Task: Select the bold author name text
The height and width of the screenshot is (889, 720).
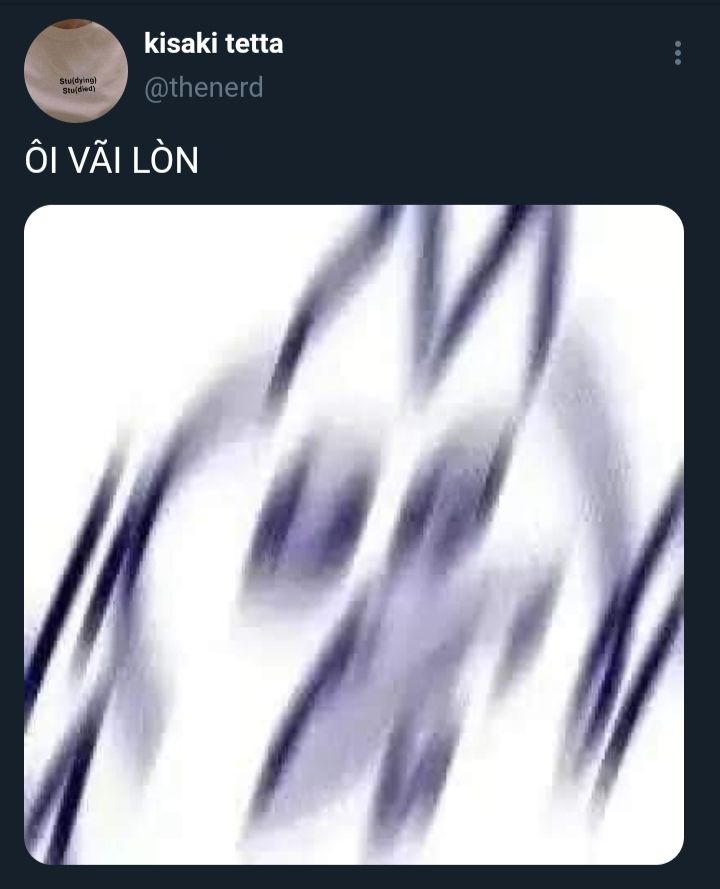Action: [x=213, y=44]
